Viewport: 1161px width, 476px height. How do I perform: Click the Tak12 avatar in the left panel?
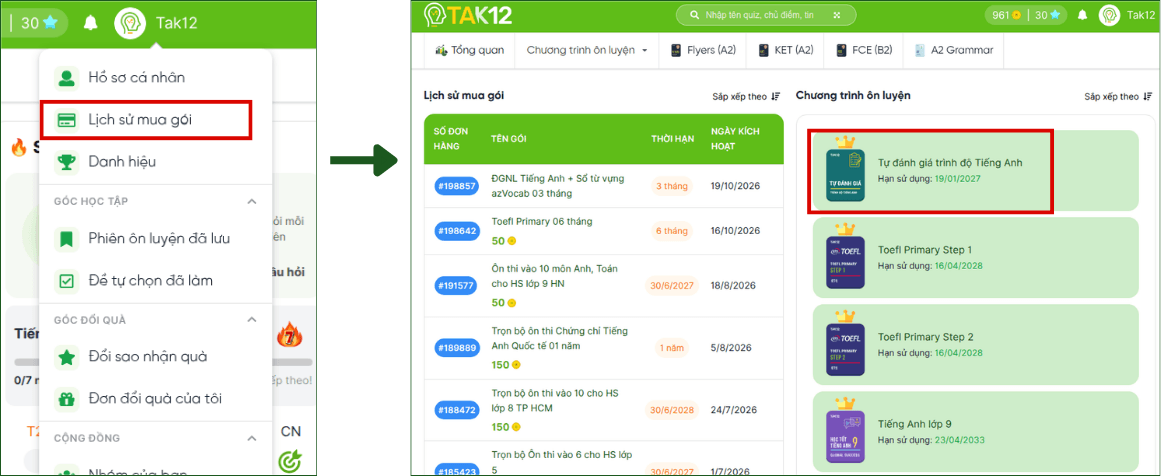pyautogui.click(x=130, y=23)
